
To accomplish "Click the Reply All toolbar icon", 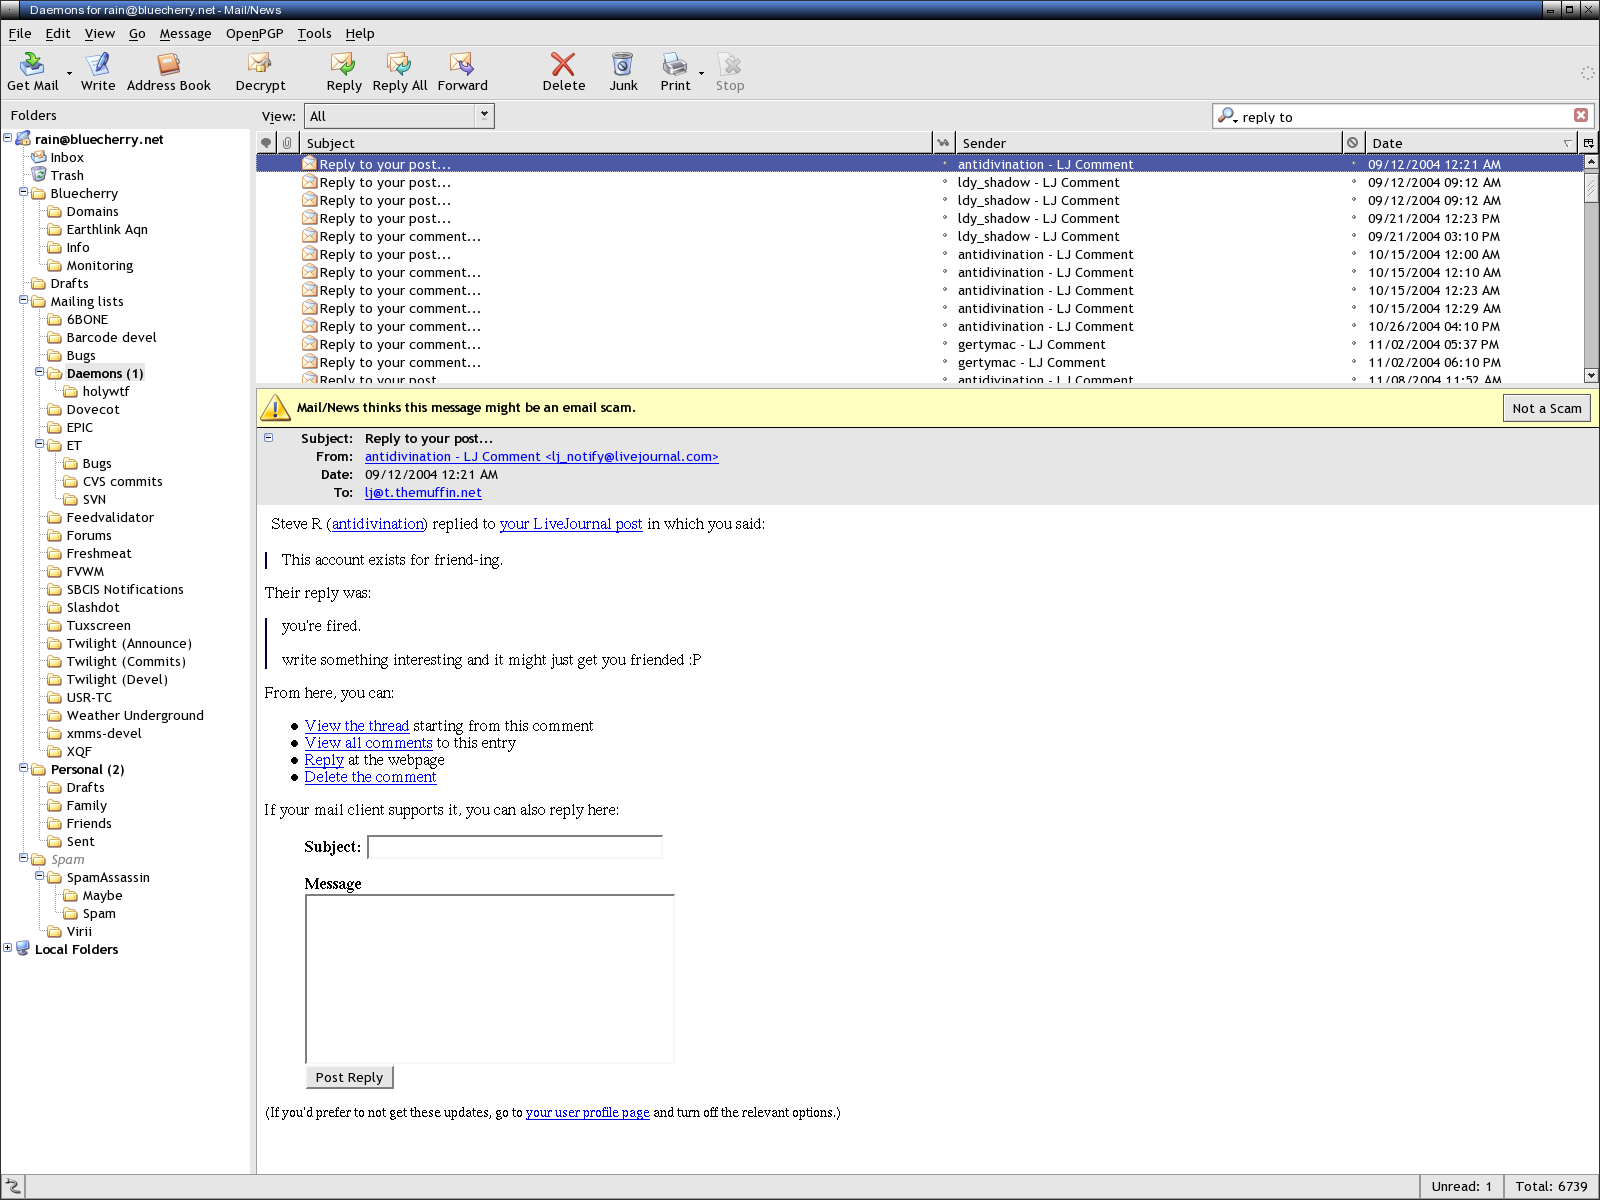I will click(x=399, y=64).
